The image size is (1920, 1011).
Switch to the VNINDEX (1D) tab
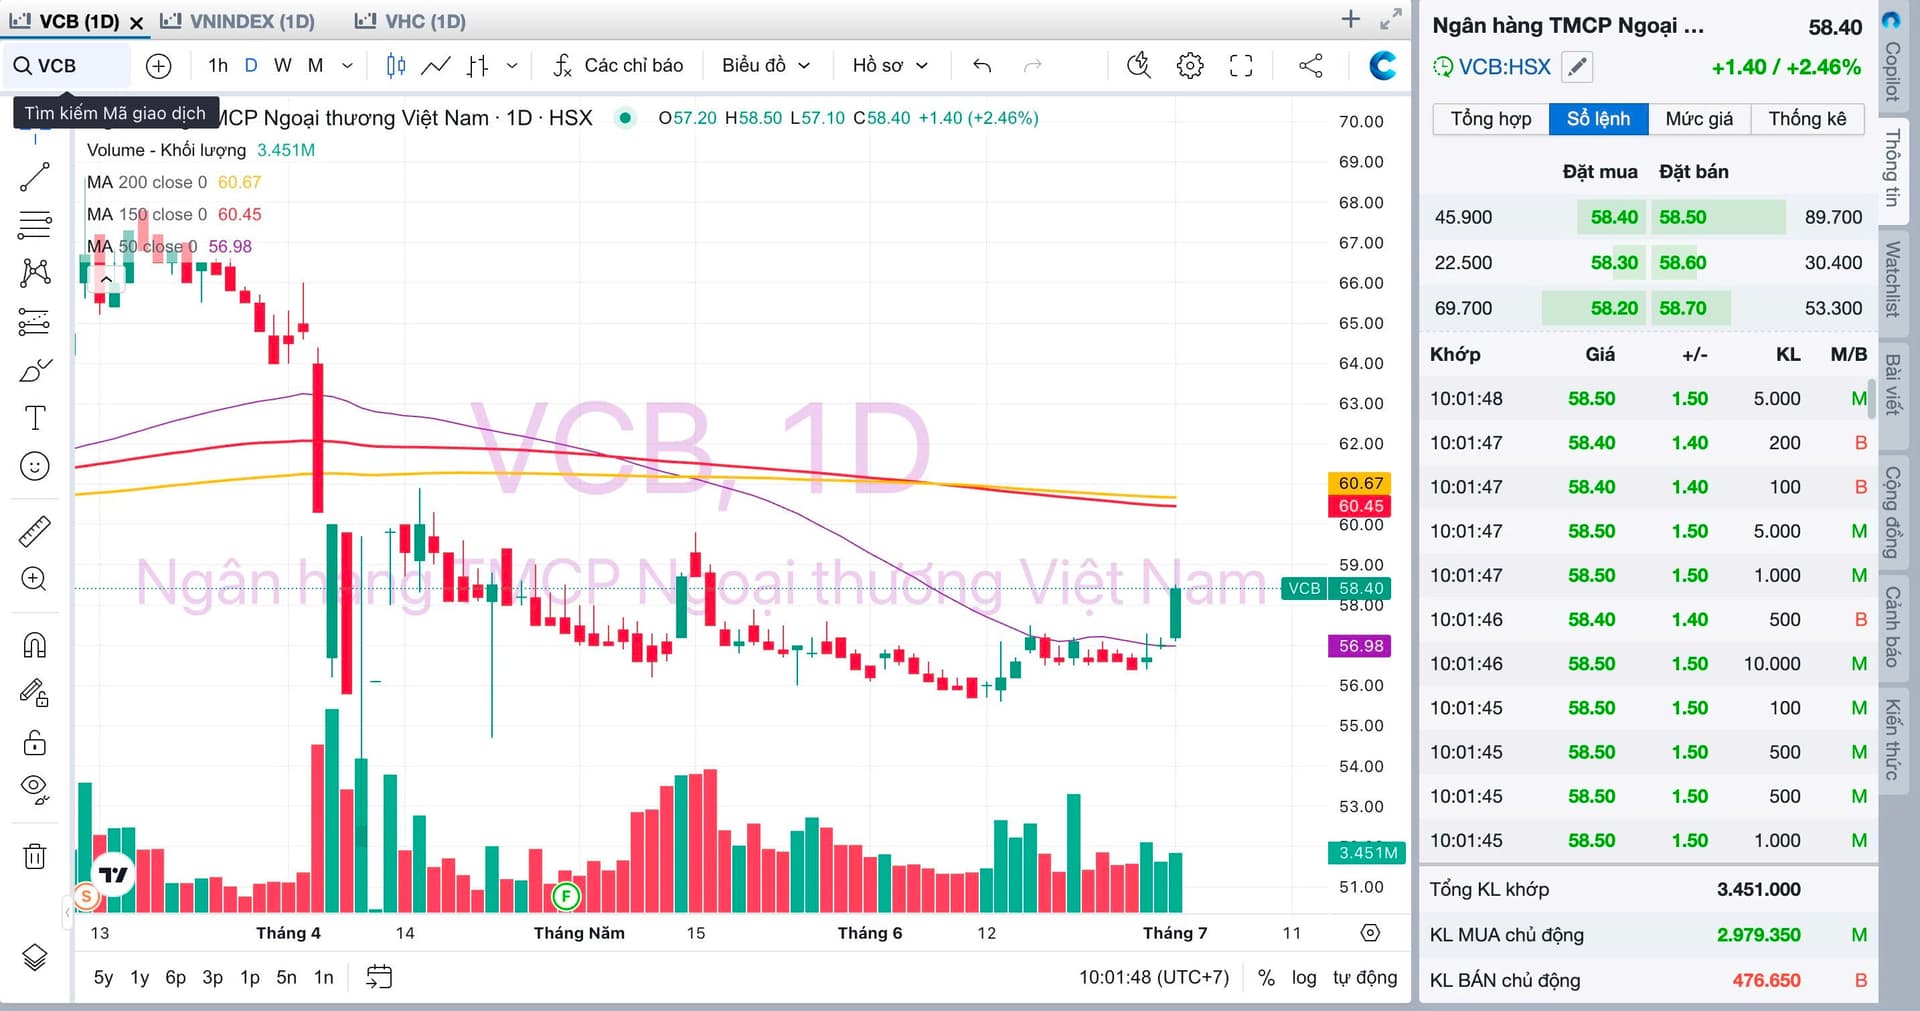238,21
